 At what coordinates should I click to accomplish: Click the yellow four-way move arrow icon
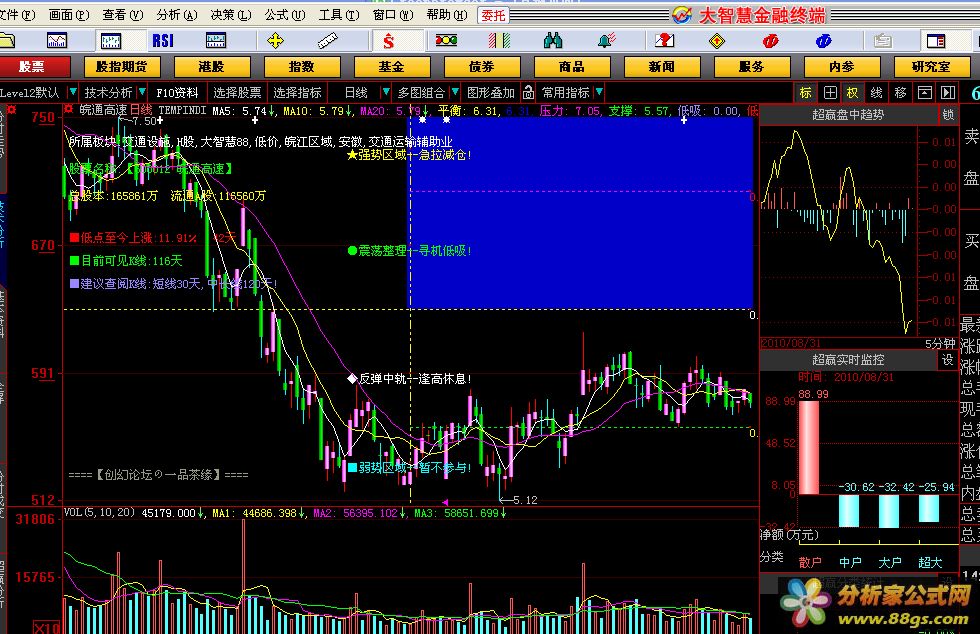(275, 41)
